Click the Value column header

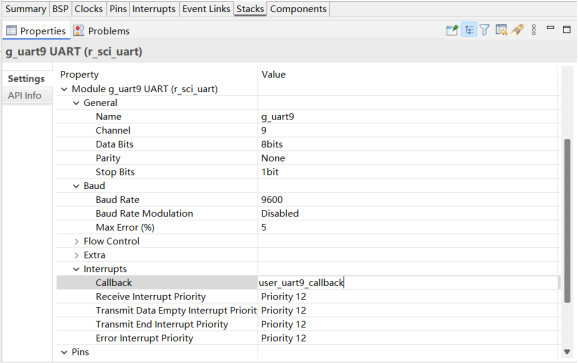point(274,75)
